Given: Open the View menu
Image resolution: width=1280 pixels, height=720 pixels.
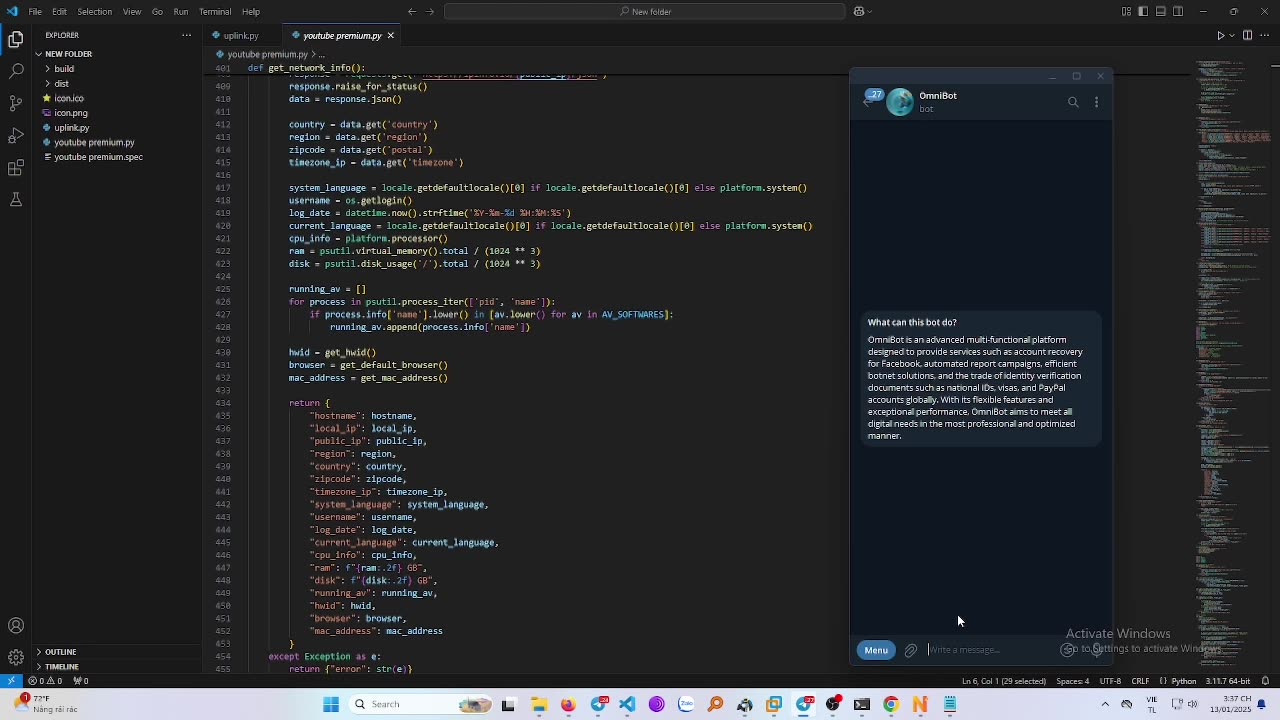Looking at the screenshot, I should 132,12.
